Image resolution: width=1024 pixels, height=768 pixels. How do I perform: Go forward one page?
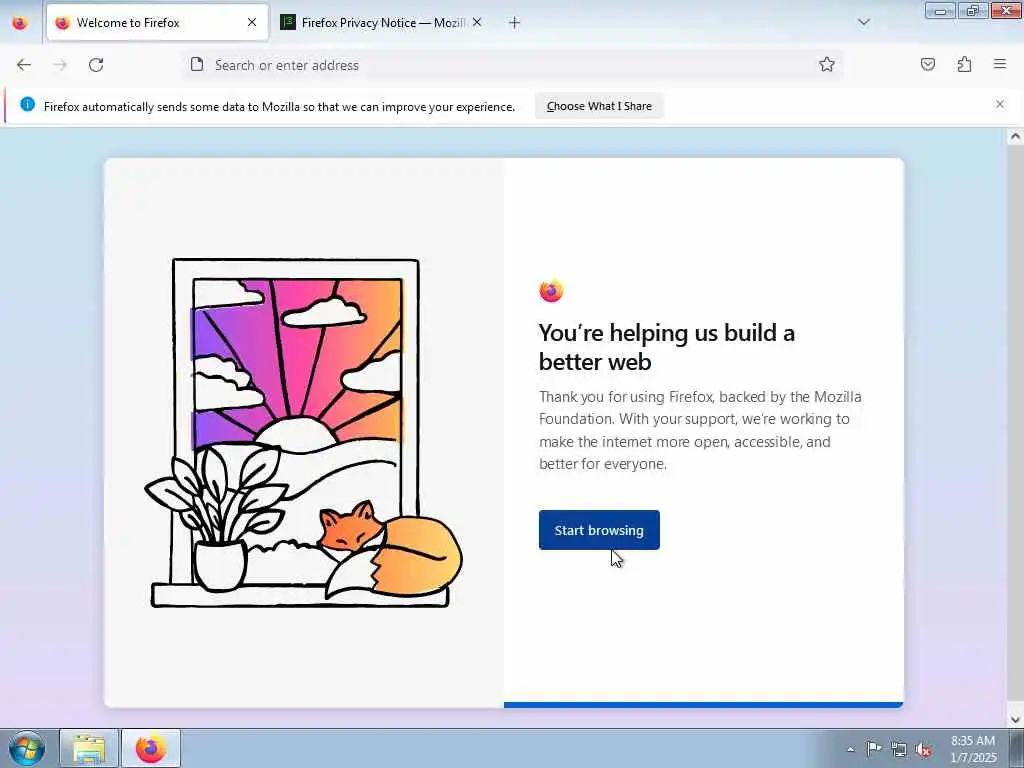click(x=60, y=65)
